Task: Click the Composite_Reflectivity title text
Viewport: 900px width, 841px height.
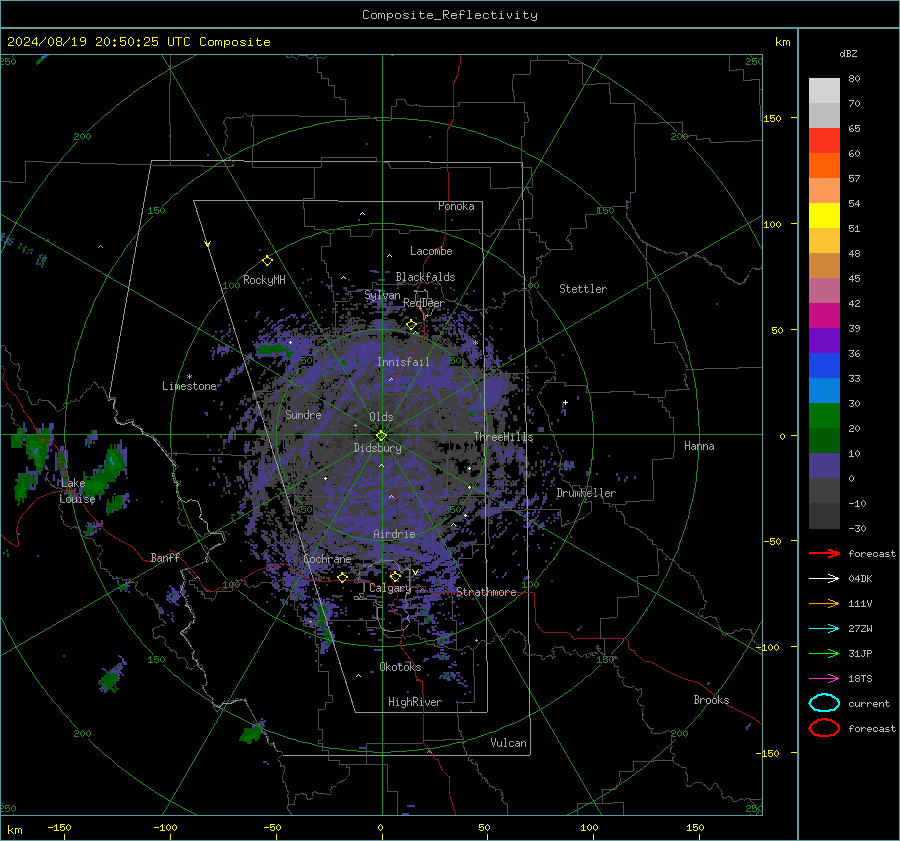Action: [450, 15]
